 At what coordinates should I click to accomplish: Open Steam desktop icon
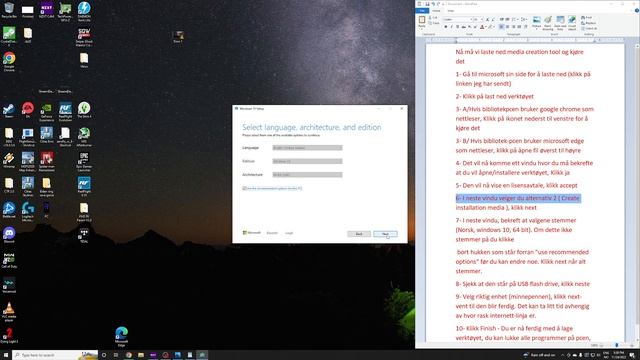pyautogui.click(x=9, y=111)
